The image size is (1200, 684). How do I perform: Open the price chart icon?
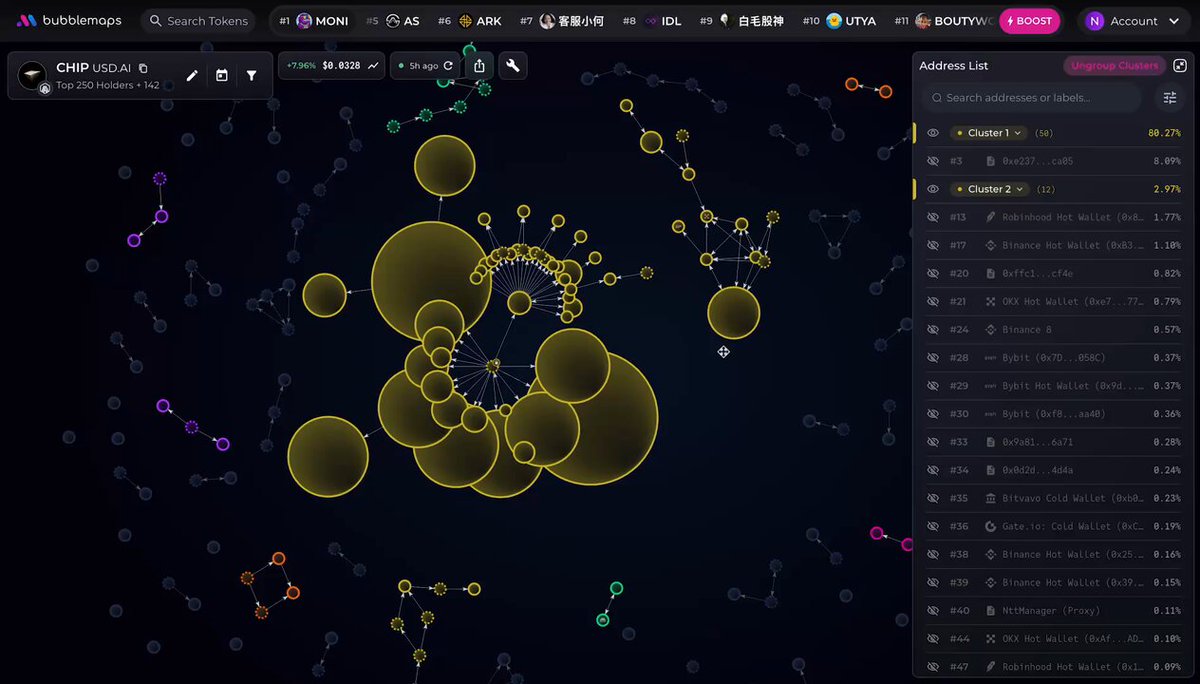tap(373, 66)
